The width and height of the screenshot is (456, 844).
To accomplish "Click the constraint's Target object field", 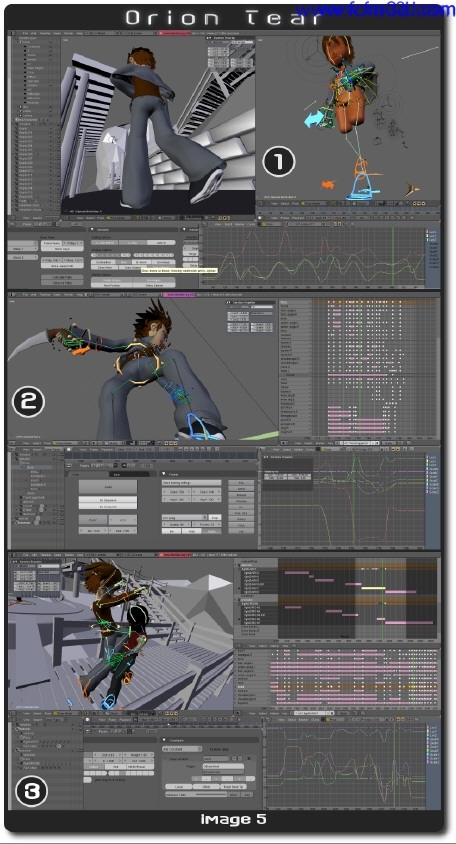I will point(223,766).
